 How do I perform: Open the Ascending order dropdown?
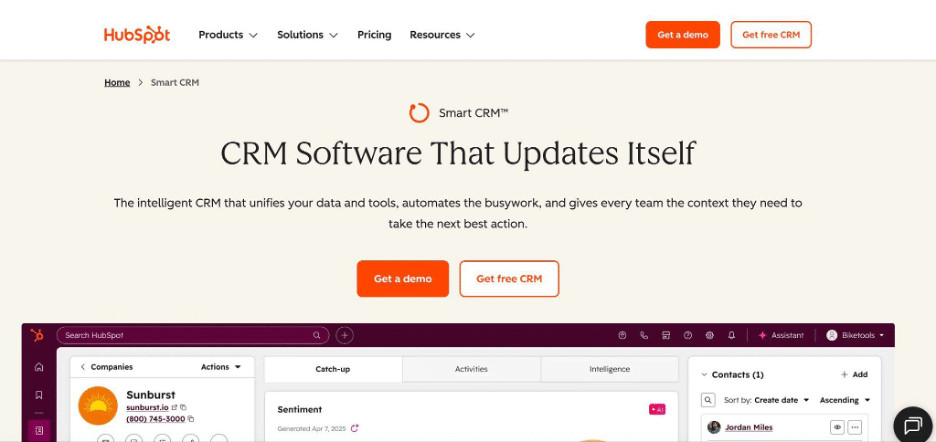point(845,400)
